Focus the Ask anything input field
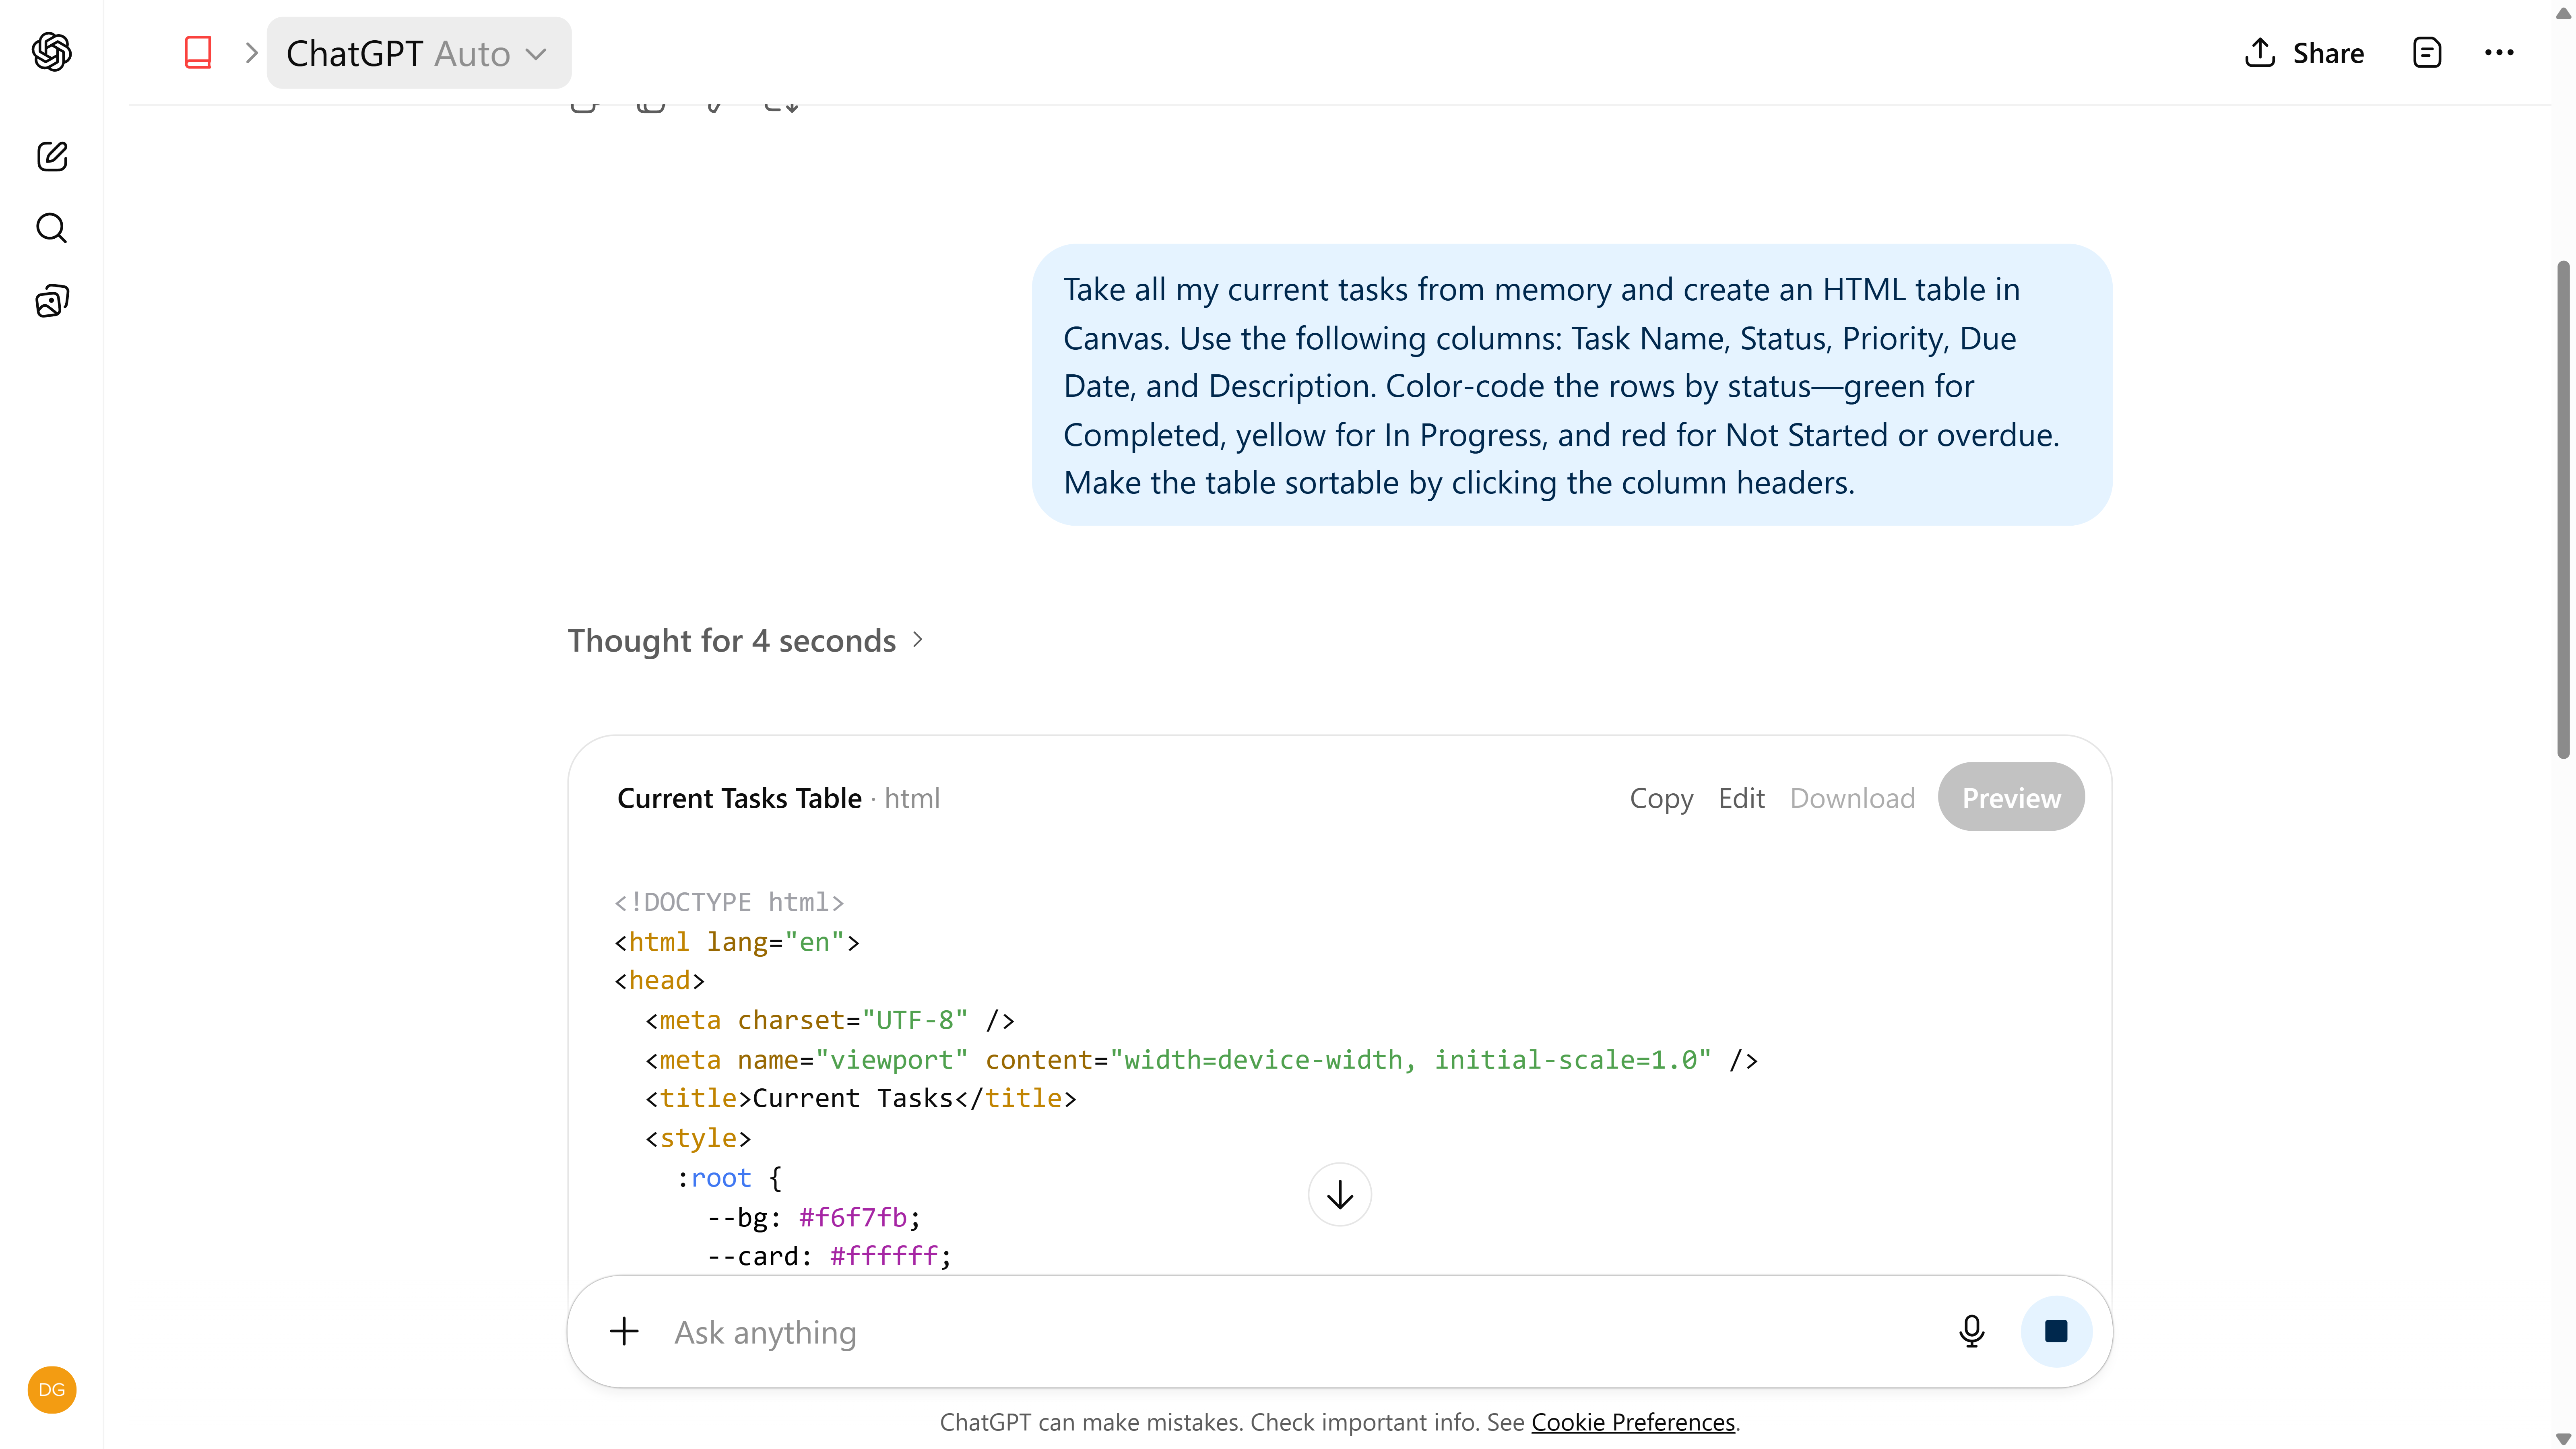Viewport: 2576px width, 1449px height. pos(1300,1332)
